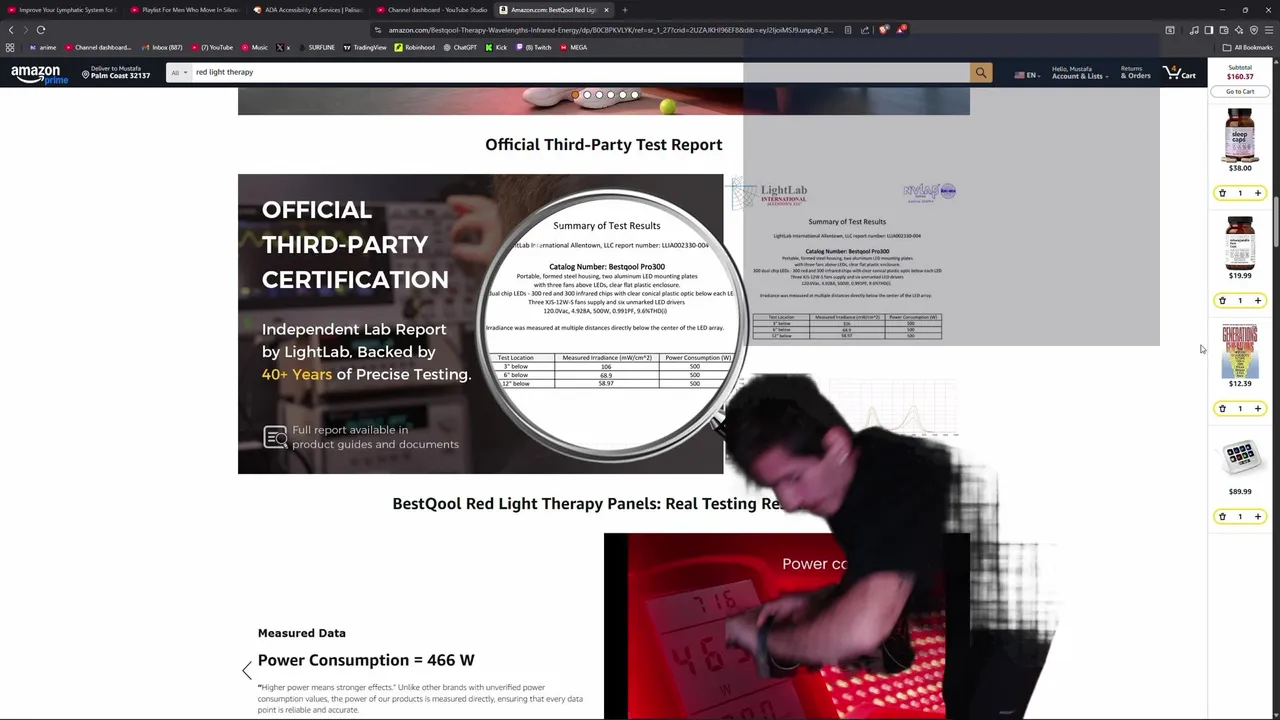Open the EN language dropdown
The image size is (1280, 720).
pyautogui.click(x=1027, y=75)
